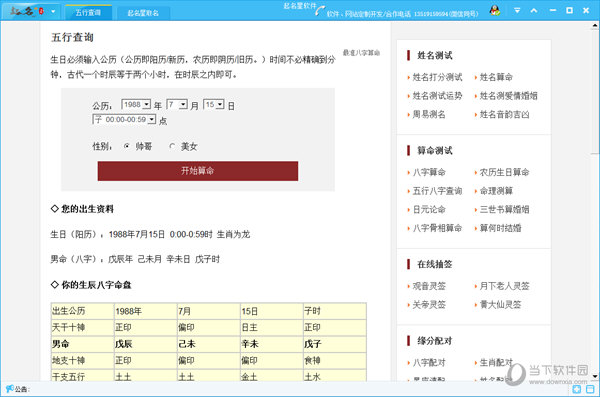The image size is (600, 397).
Task: Open 姓名测试运势 link
Action: pyautogui.click(x=437, y=96)
